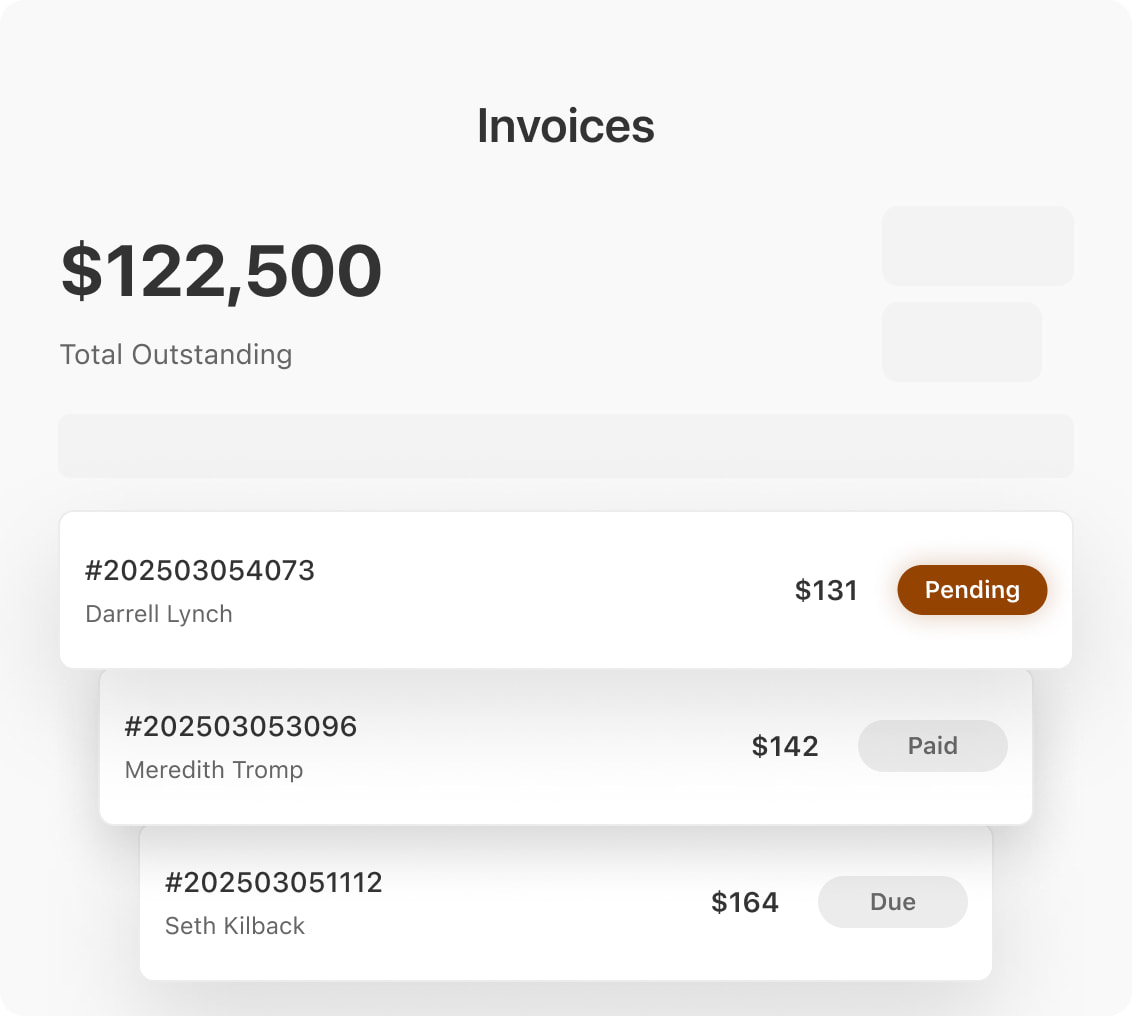
Task: Open invoice #202503051112
Action: click(x=273, y=883)
